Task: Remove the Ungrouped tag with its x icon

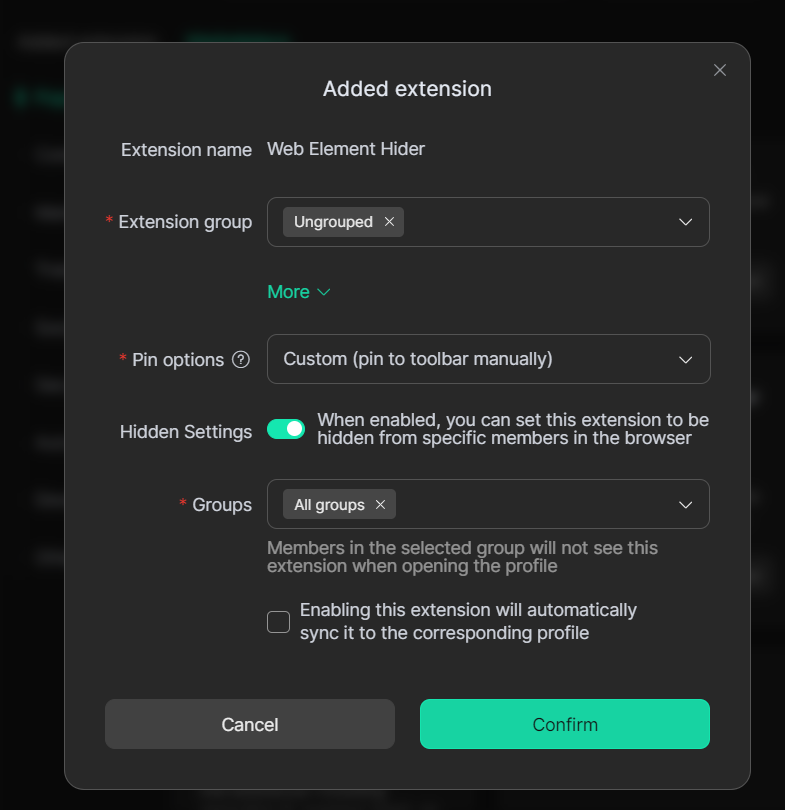Action: [389, 222]
